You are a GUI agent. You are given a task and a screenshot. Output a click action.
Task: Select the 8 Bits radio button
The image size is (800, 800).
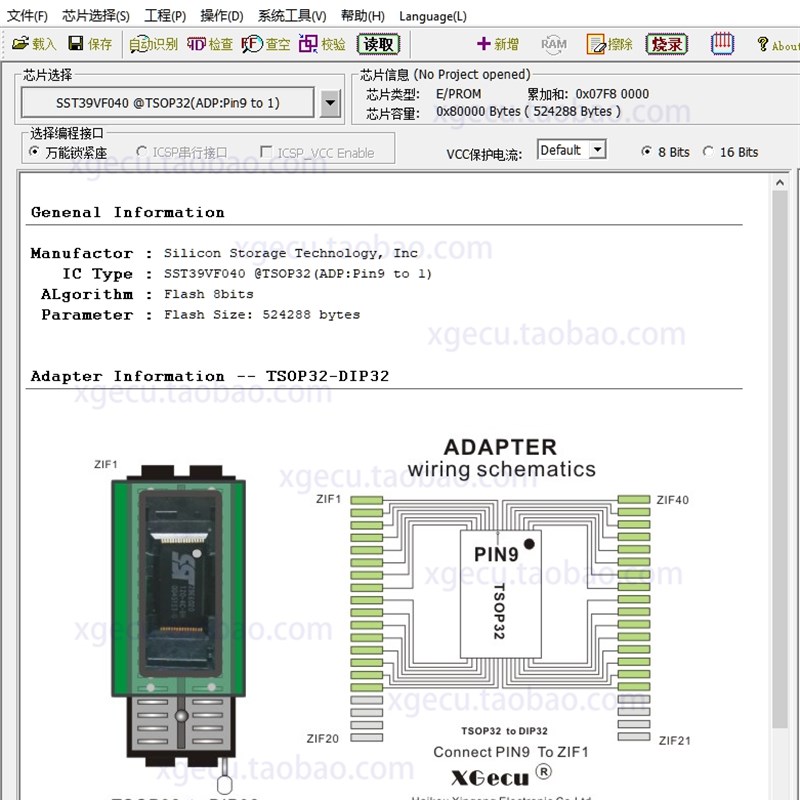(x=646, y=152)
